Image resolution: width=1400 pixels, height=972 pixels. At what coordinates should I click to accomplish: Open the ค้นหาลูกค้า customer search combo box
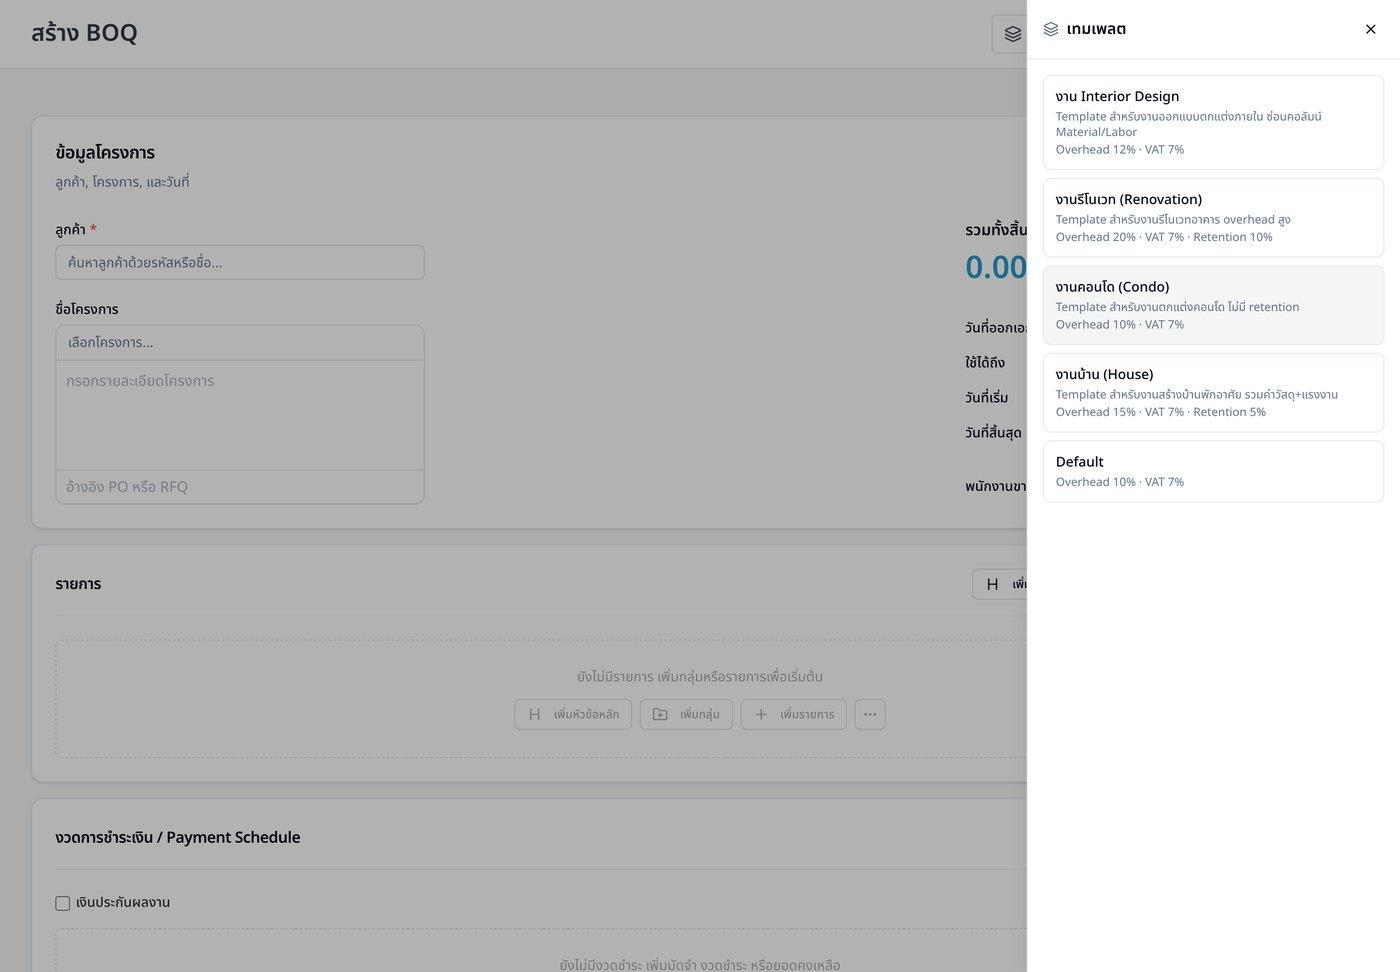(x=240, y=262)
